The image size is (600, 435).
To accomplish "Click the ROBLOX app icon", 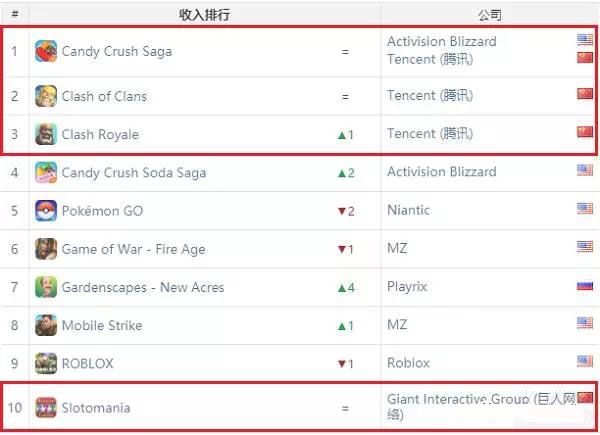I will click(x=46, y=363).
